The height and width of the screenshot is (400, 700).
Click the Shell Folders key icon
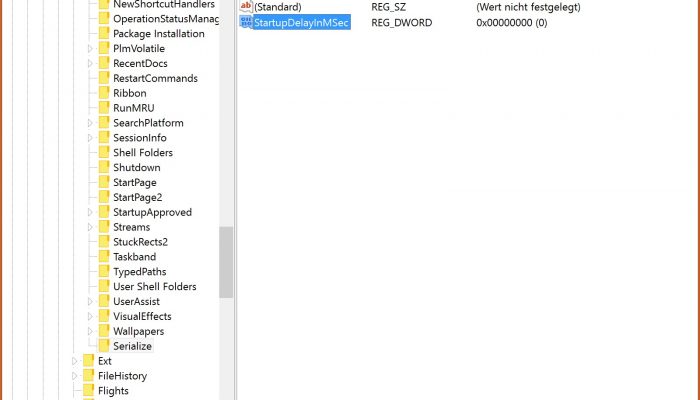104,153
